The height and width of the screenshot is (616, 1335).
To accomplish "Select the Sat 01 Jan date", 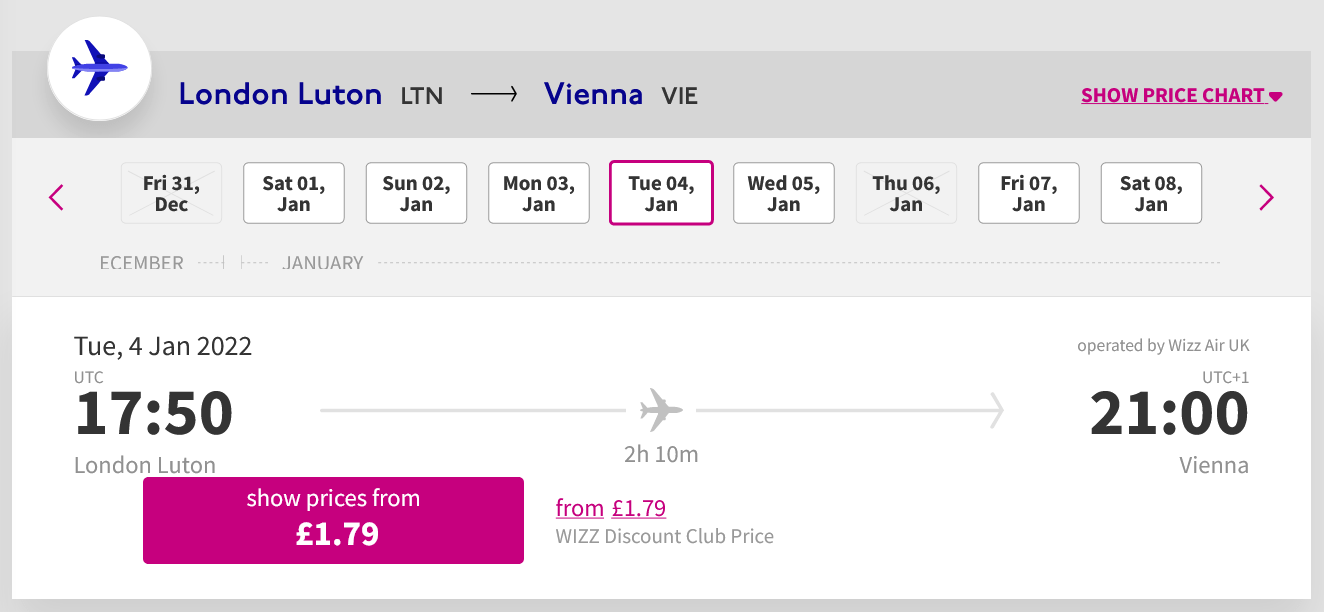I will 293,192.
